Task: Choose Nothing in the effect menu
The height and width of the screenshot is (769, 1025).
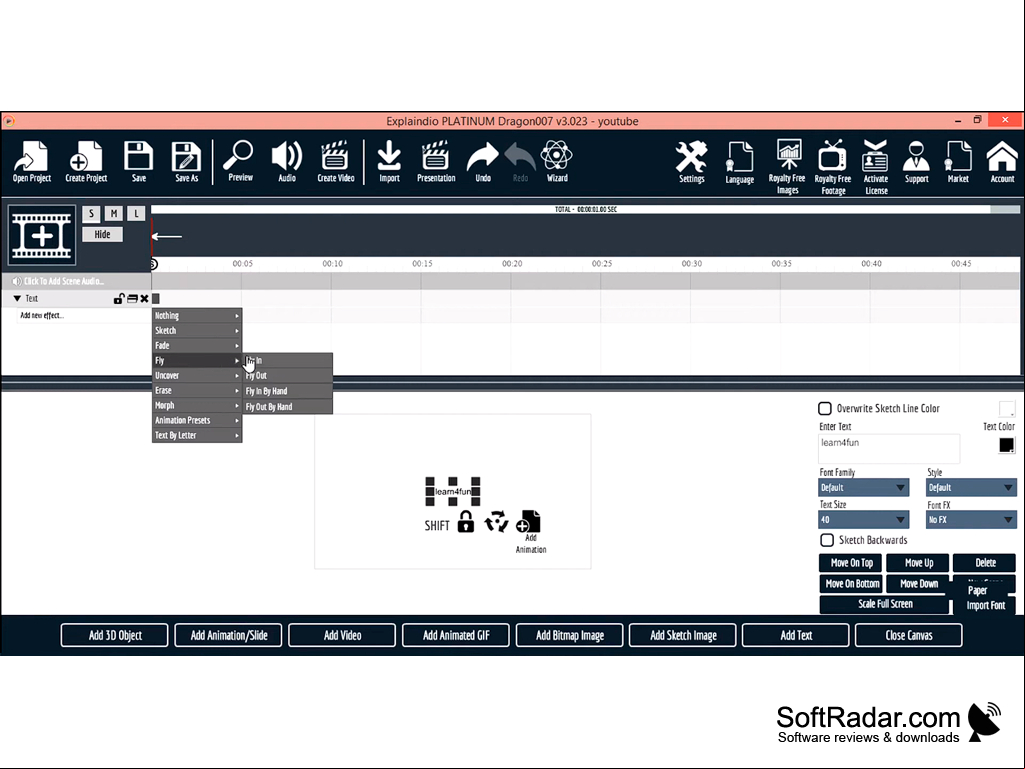Action: pyautogui.click(x=197, y=316)
